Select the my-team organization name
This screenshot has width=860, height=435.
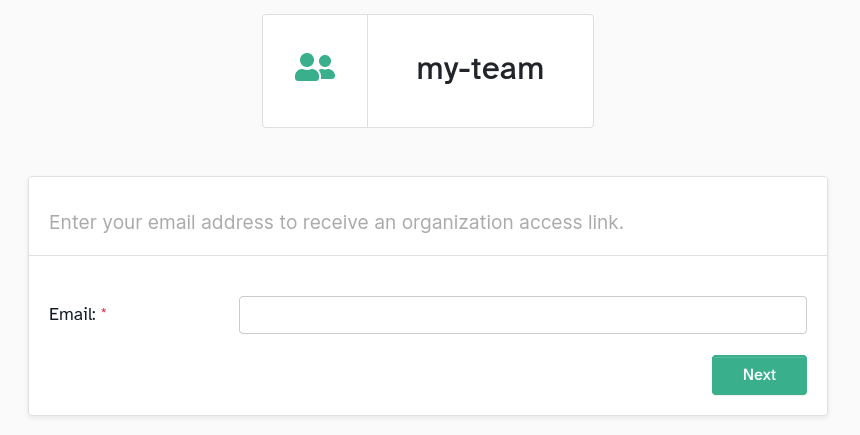(480, 69)
